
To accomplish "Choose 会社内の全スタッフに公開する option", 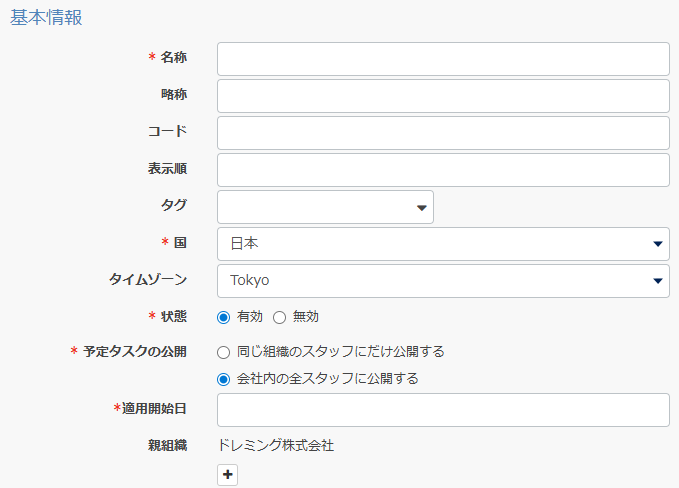I will [224, 379].
